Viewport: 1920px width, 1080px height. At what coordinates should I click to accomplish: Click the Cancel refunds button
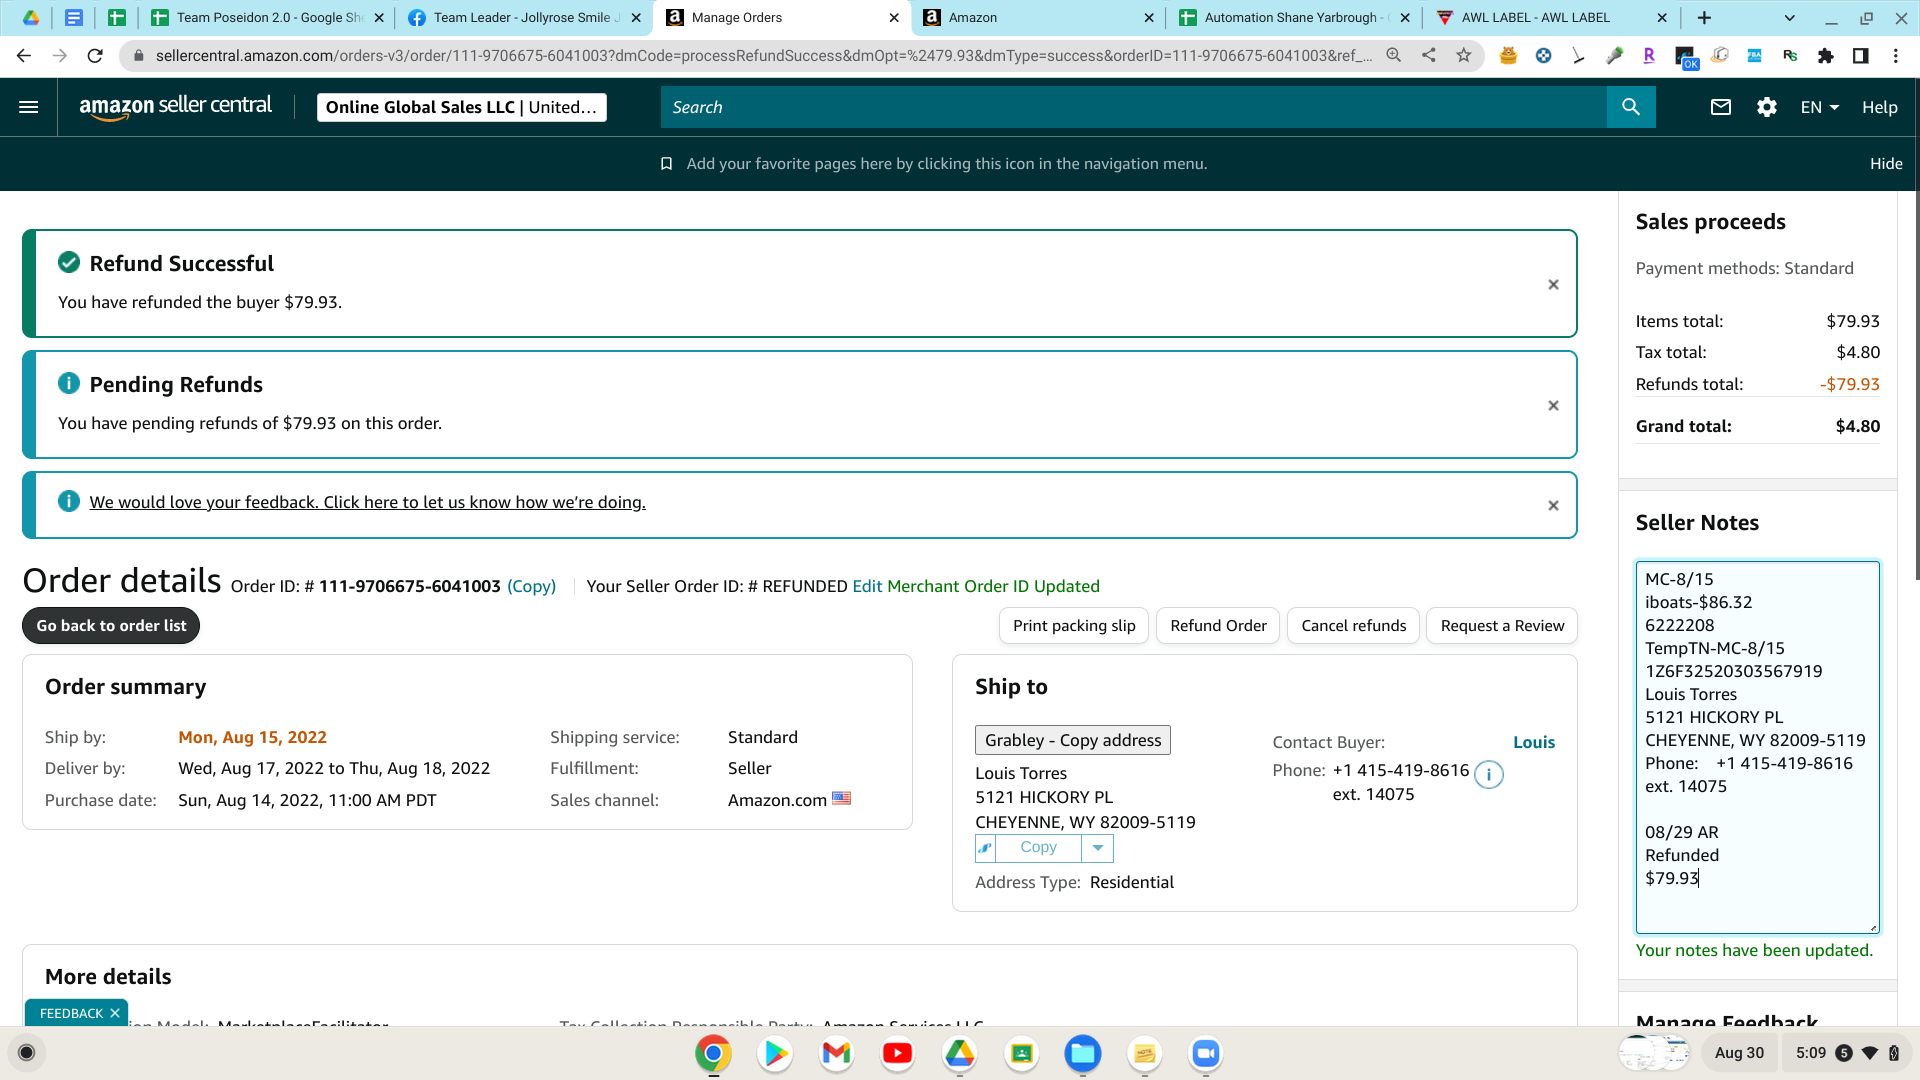(1353, 626)
